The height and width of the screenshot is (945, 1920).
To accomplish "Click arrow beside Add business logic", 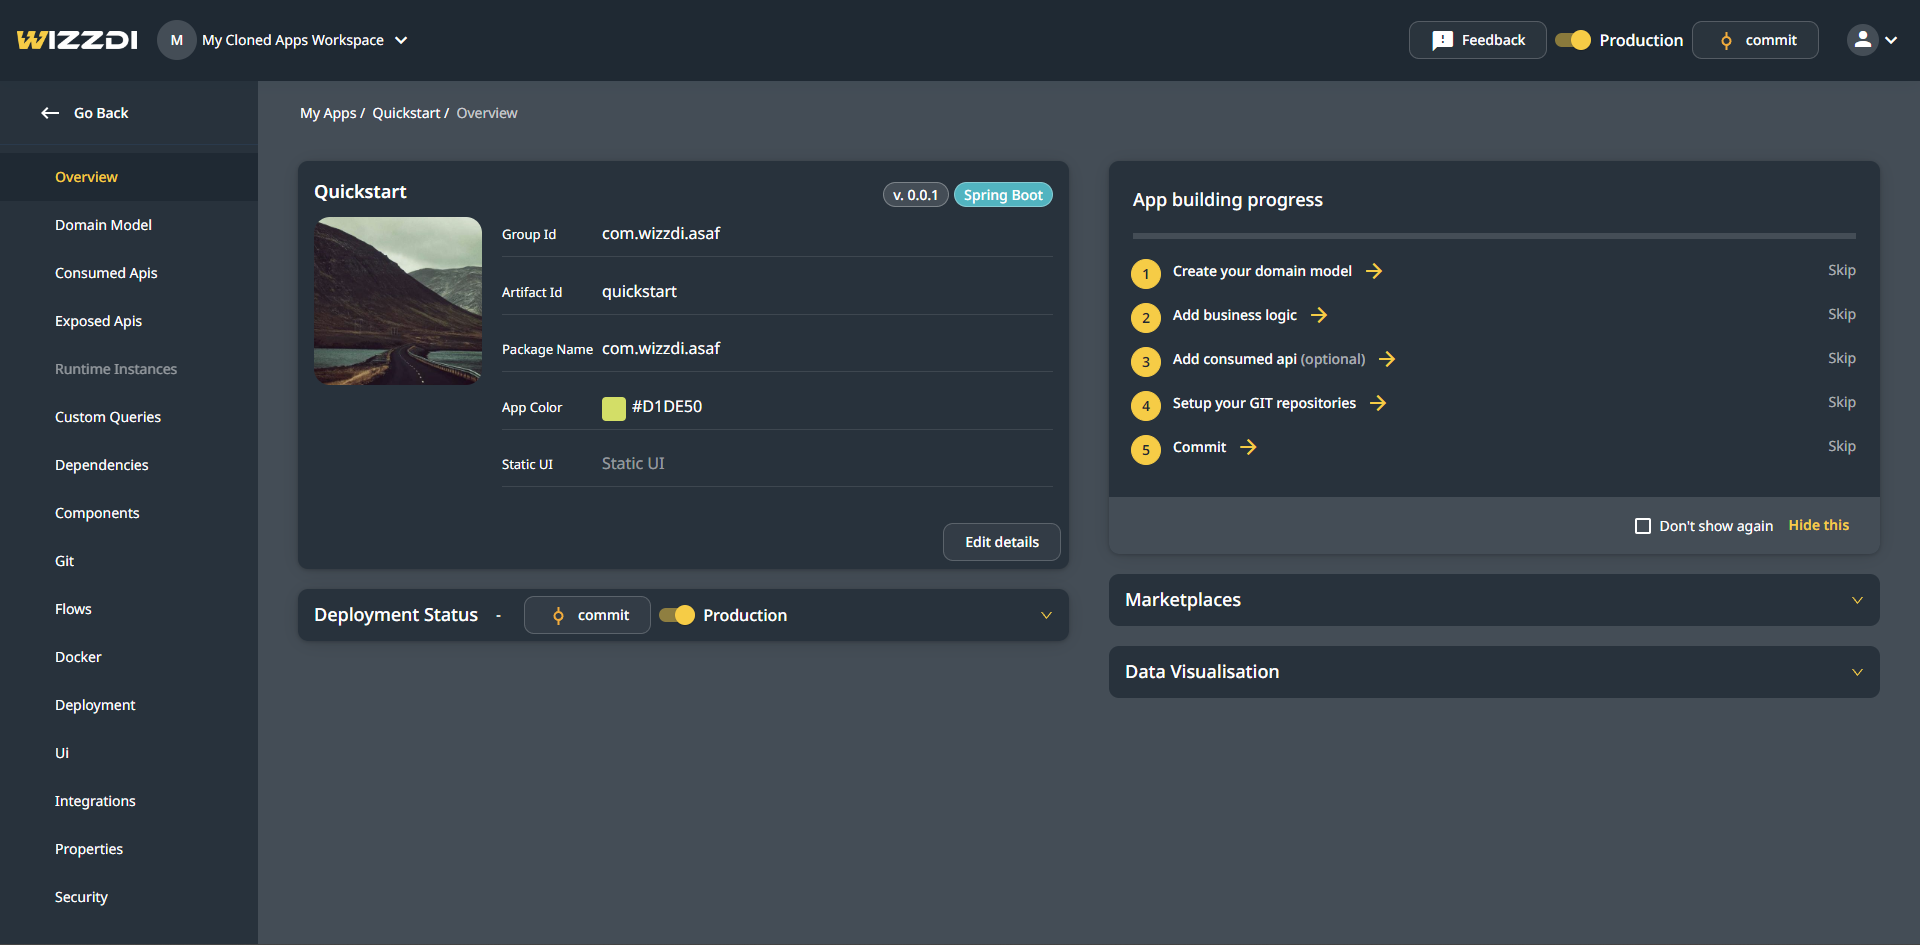I will (x=1319, y=315).
